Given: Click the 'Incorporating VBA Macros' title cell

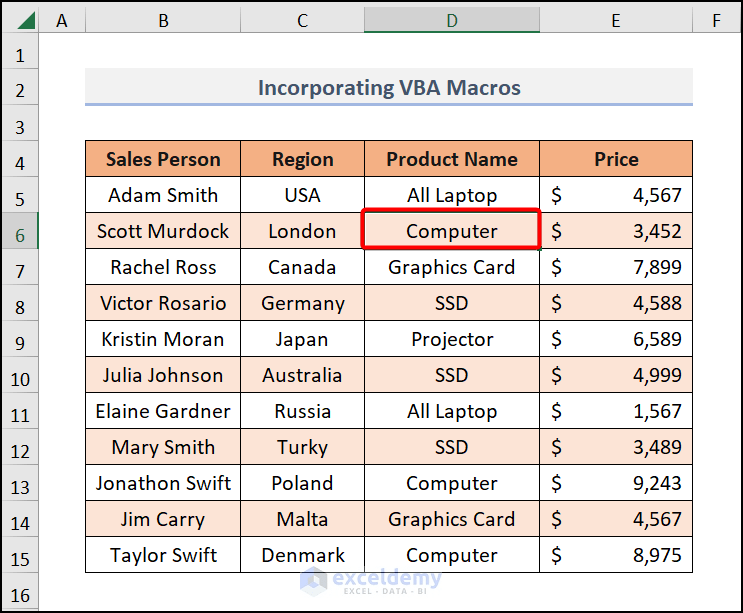Looking at the screenshot, I should (x=389, y=87).
